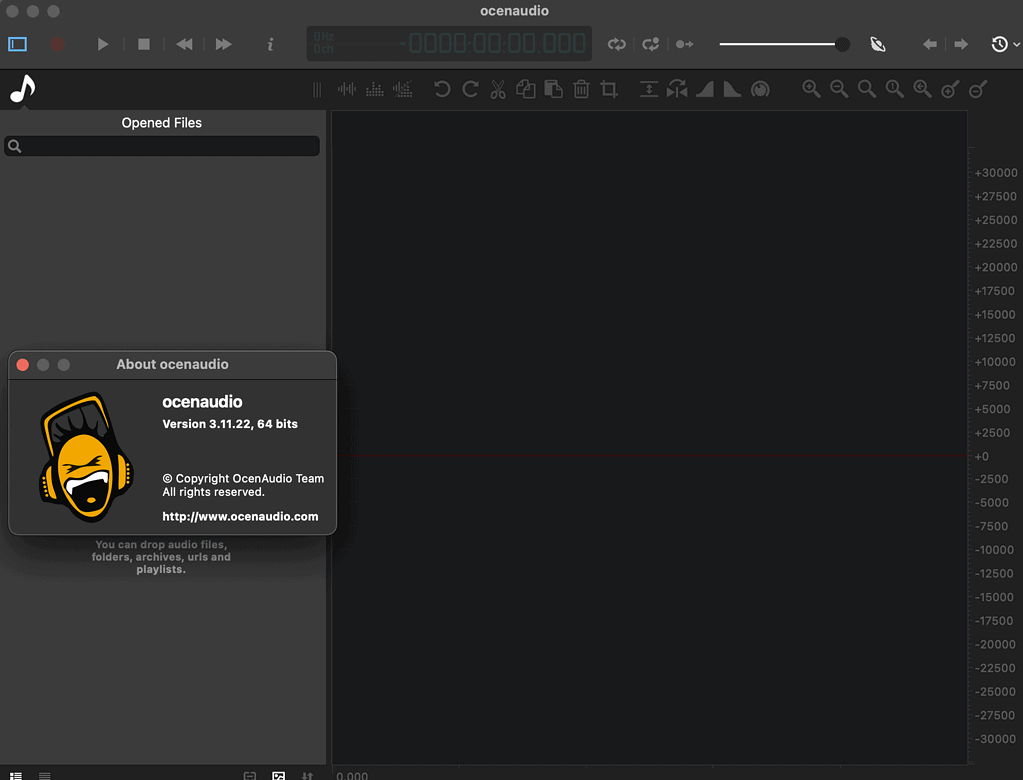1023x780 pixels.
Task: Apply Fade In ramp icon
Action: [x=705, y=89]
